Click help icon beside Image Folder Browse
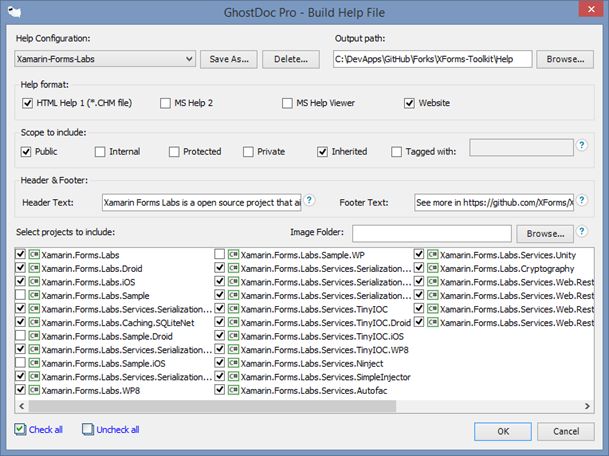The height and width of the screenshot is (456, 609). pos(582,233)
